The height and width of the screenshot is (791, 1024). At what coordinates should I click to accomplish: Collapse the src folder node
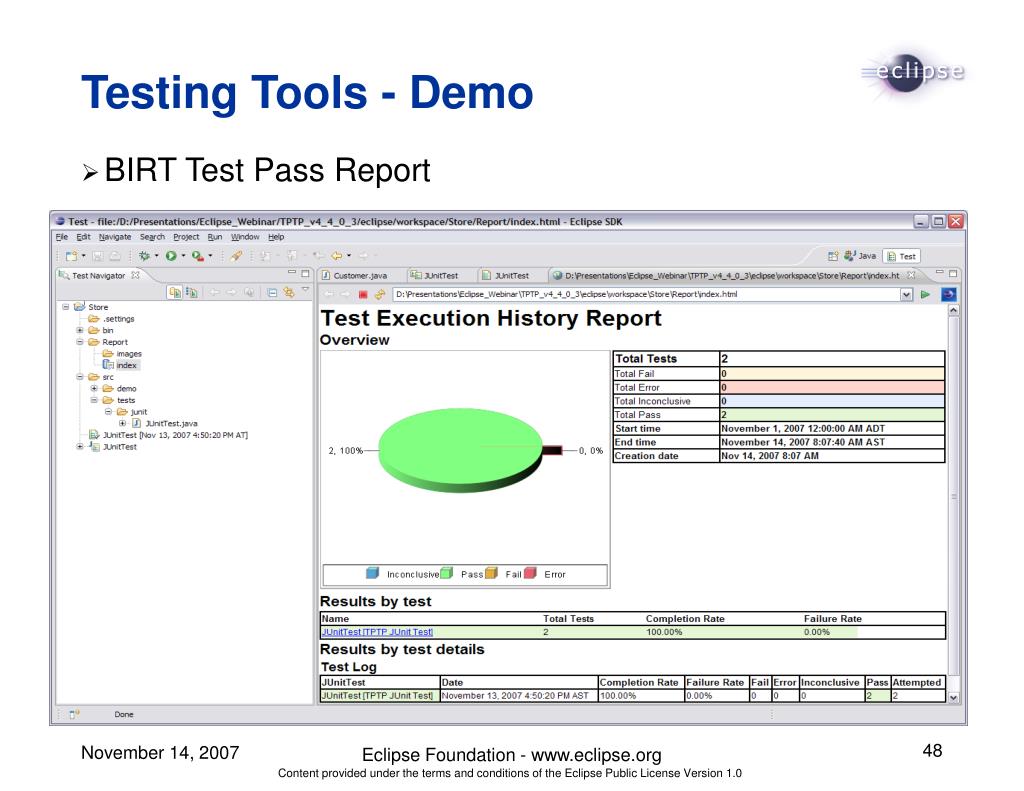point(80,377)
